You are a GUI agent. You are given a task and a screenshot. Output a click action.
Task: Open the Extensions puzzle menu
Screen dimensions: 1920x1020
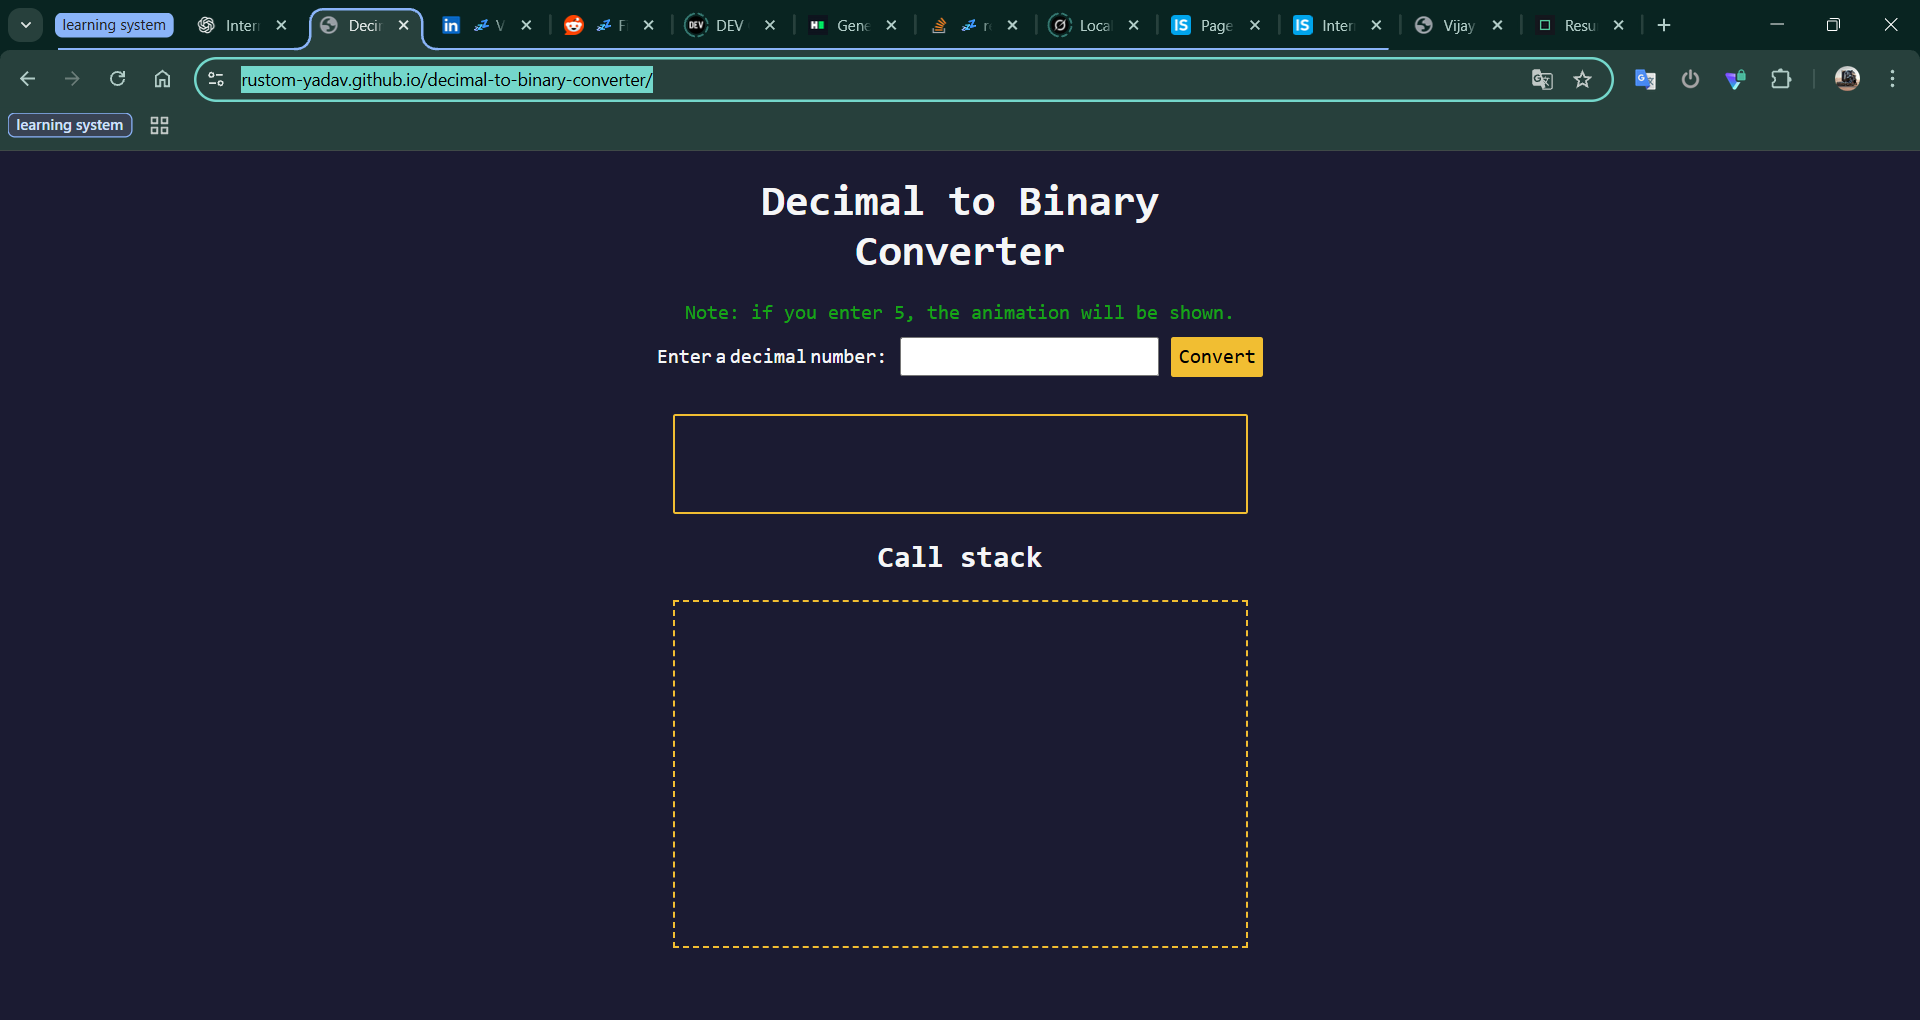[x=1781, y=79]
